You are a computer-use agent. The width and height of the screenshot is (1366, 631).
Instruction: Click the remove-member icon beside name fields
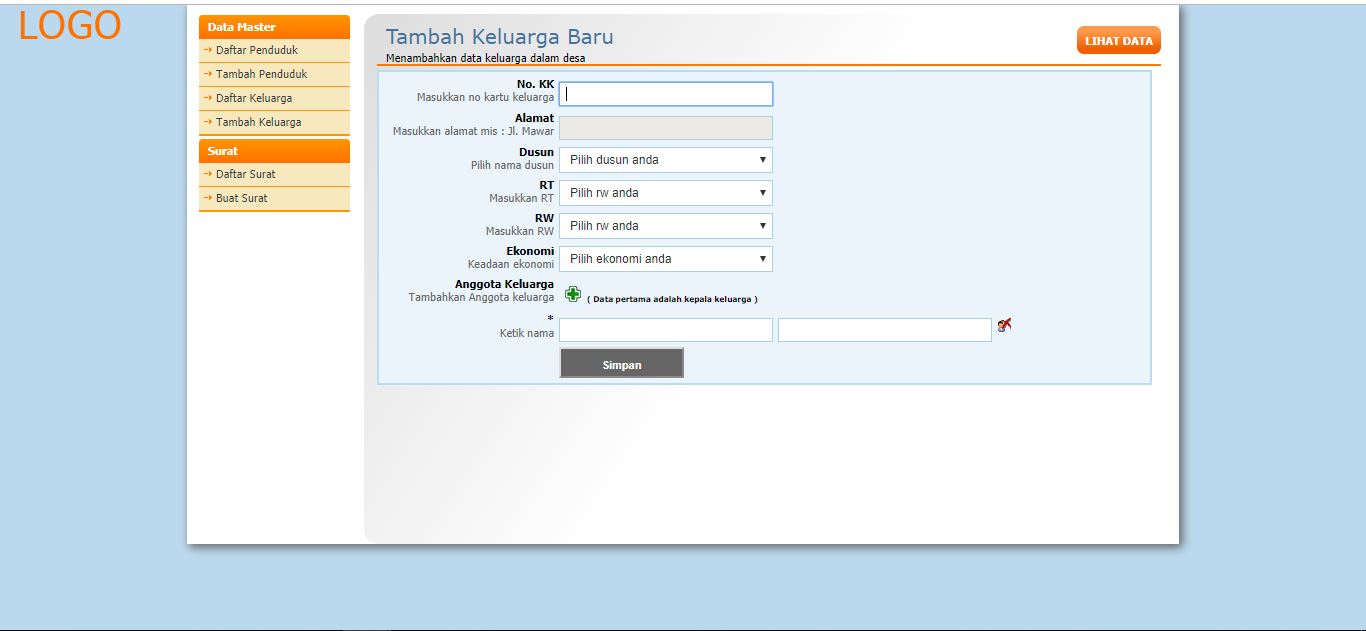click(x=1005, y=325)
